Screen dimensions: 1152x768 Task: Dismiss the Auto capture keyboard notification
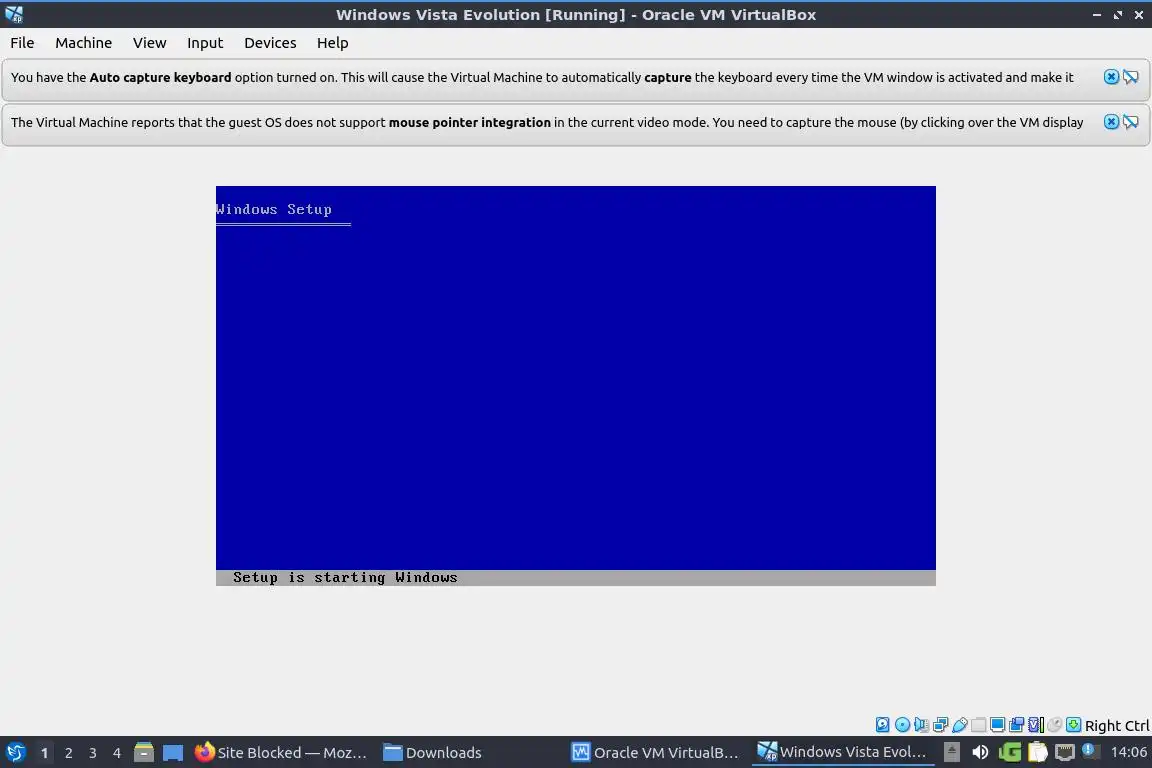click(x=1111, y=77)
